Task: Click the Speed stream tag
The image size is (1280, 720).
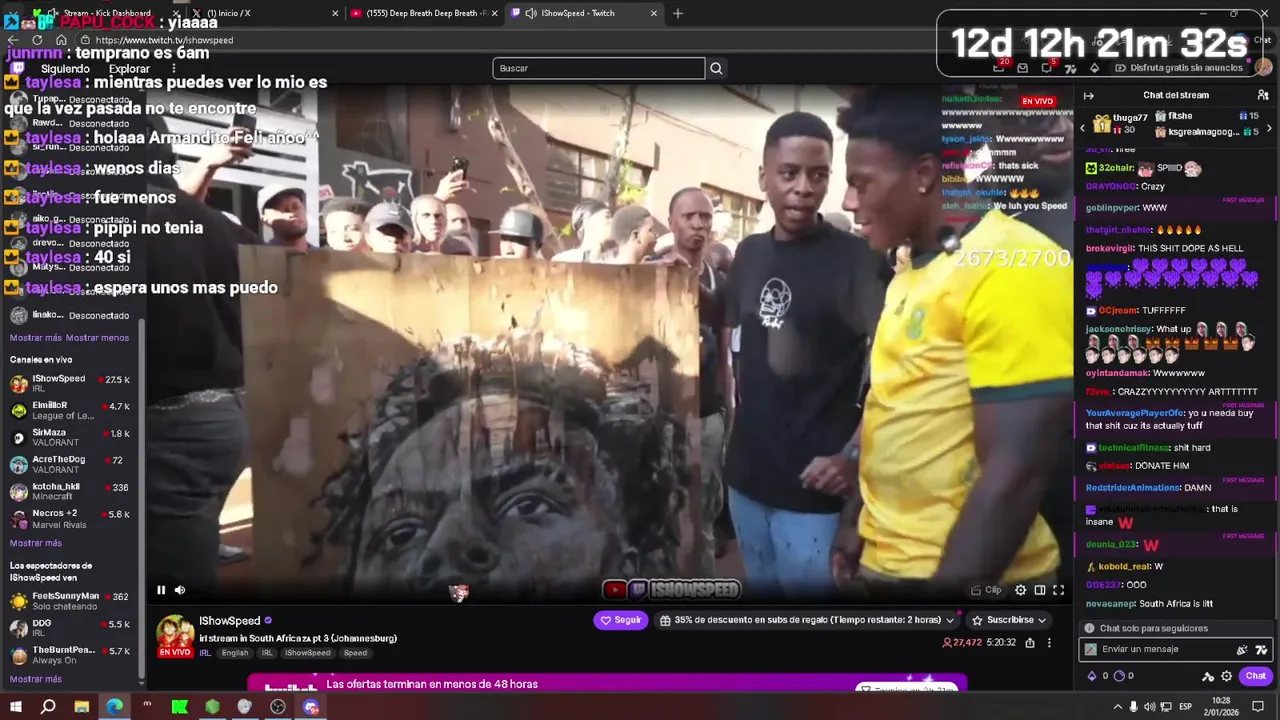Action: [355, 653]
